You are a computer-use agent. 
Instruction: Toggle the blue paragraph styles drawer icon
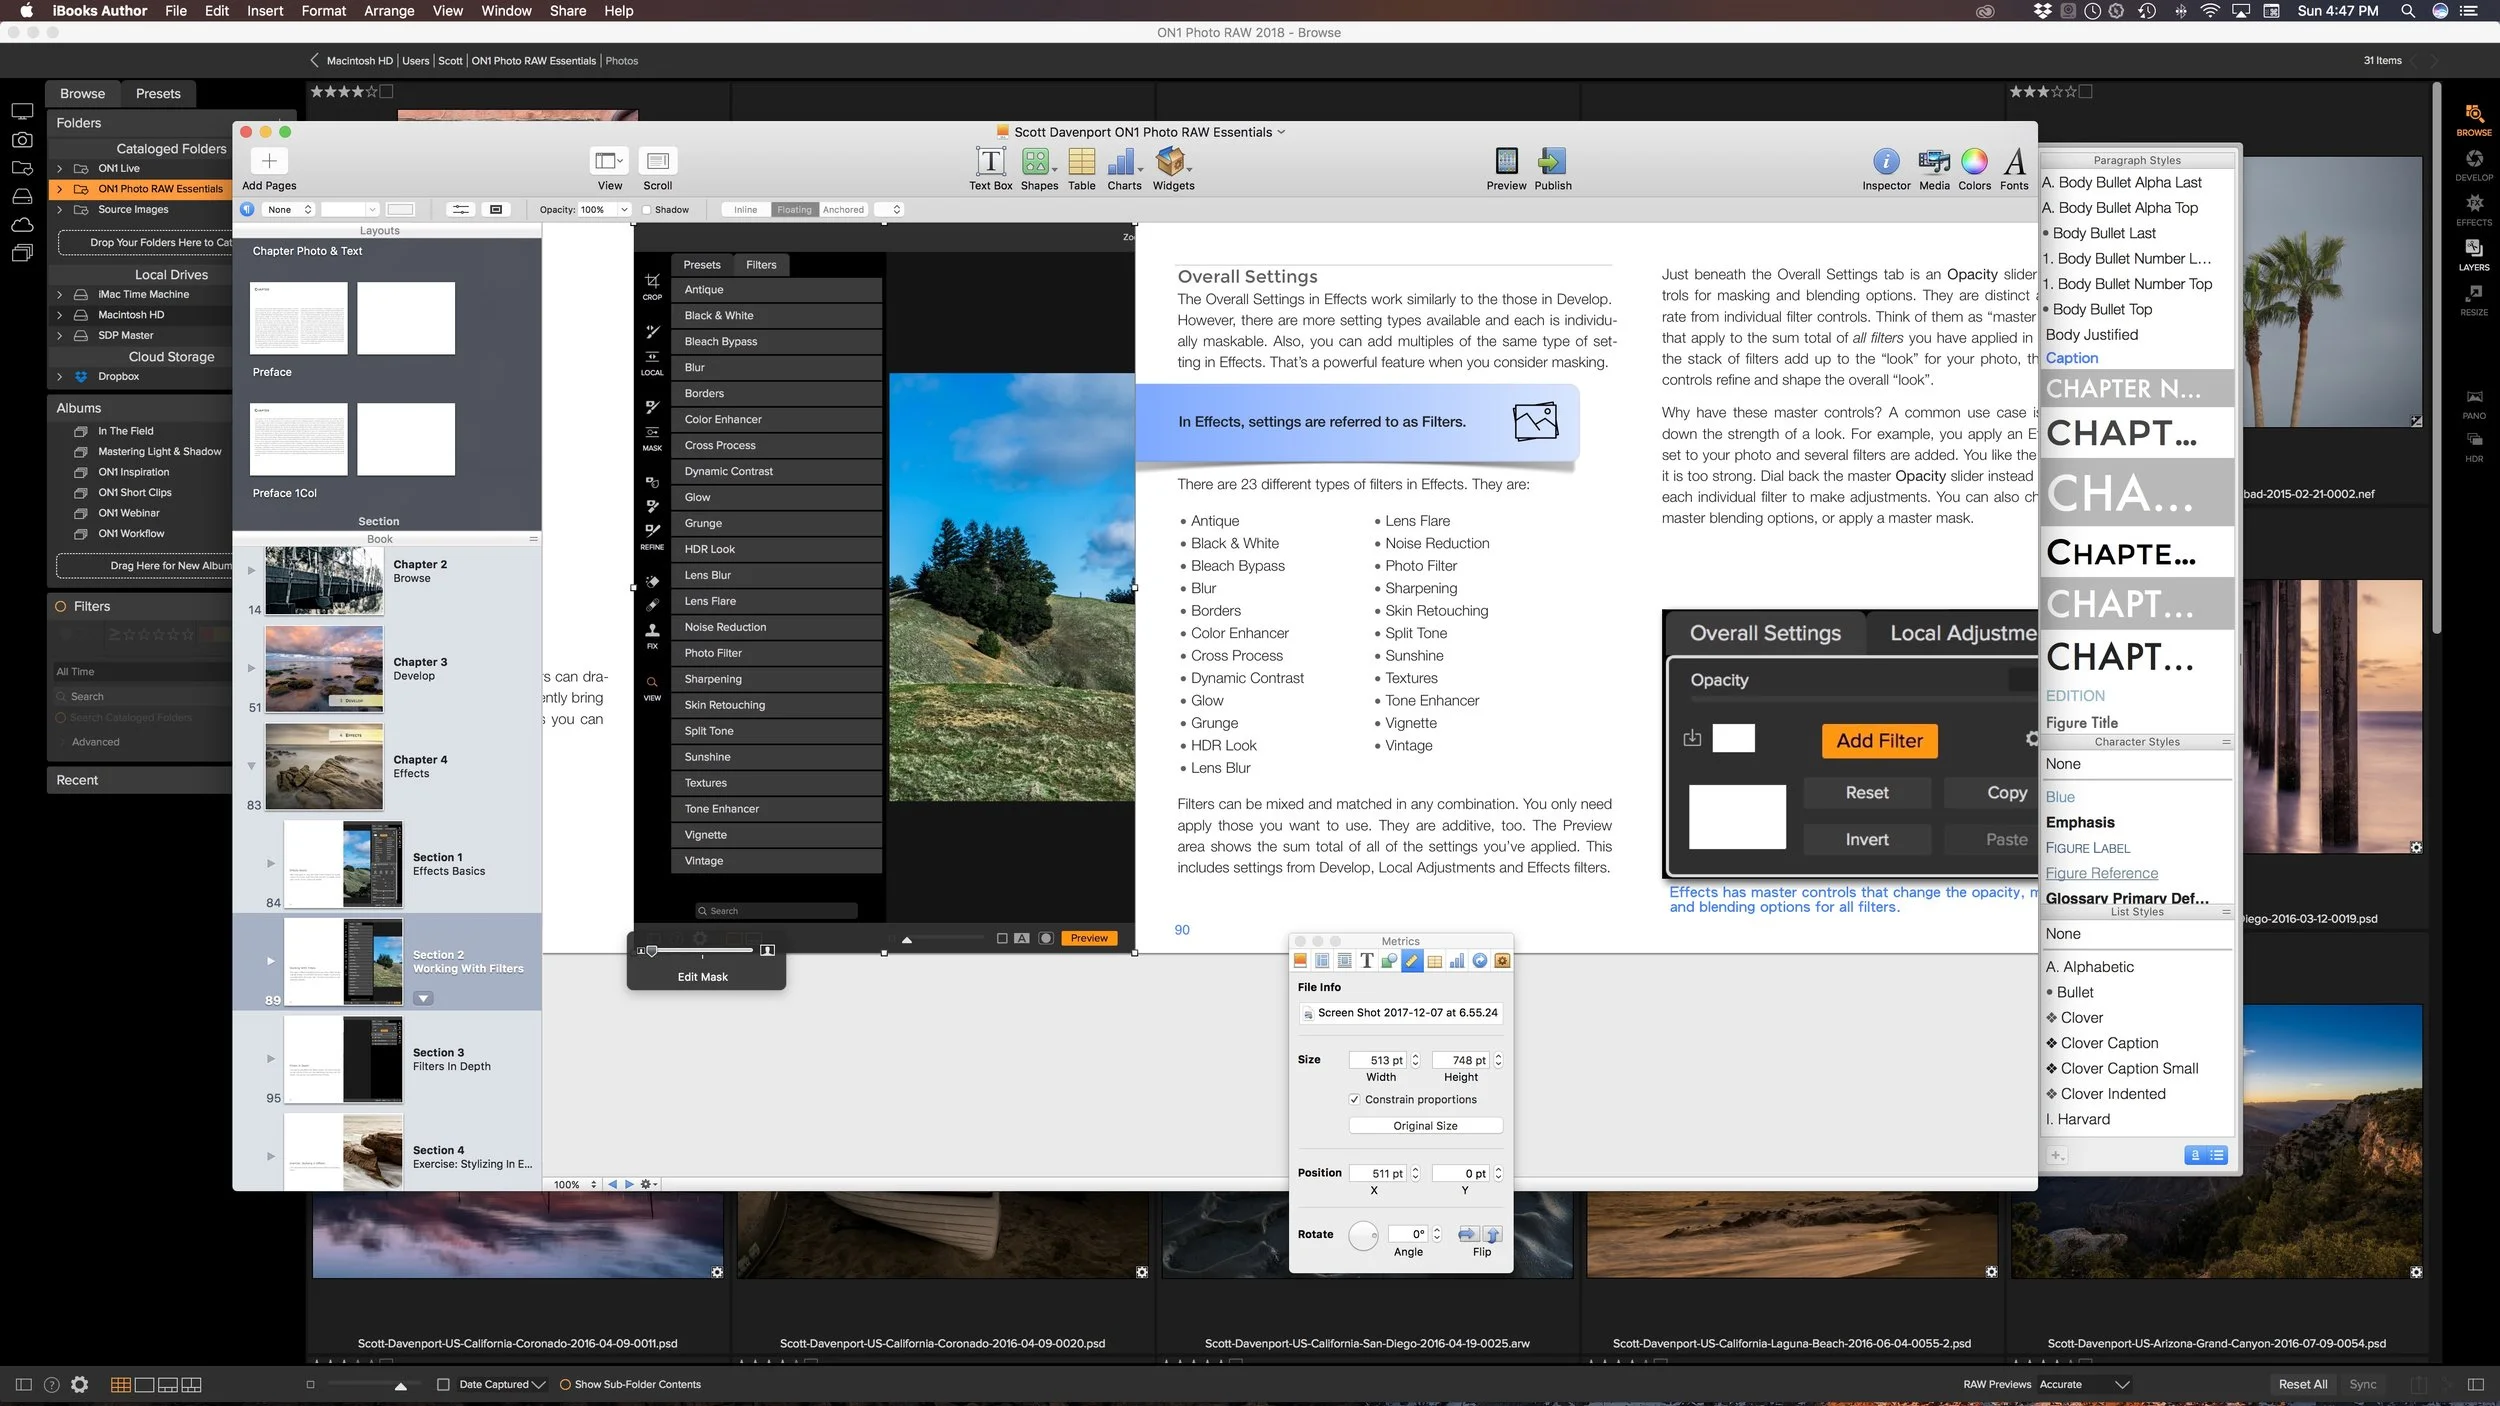coord(247,210)
